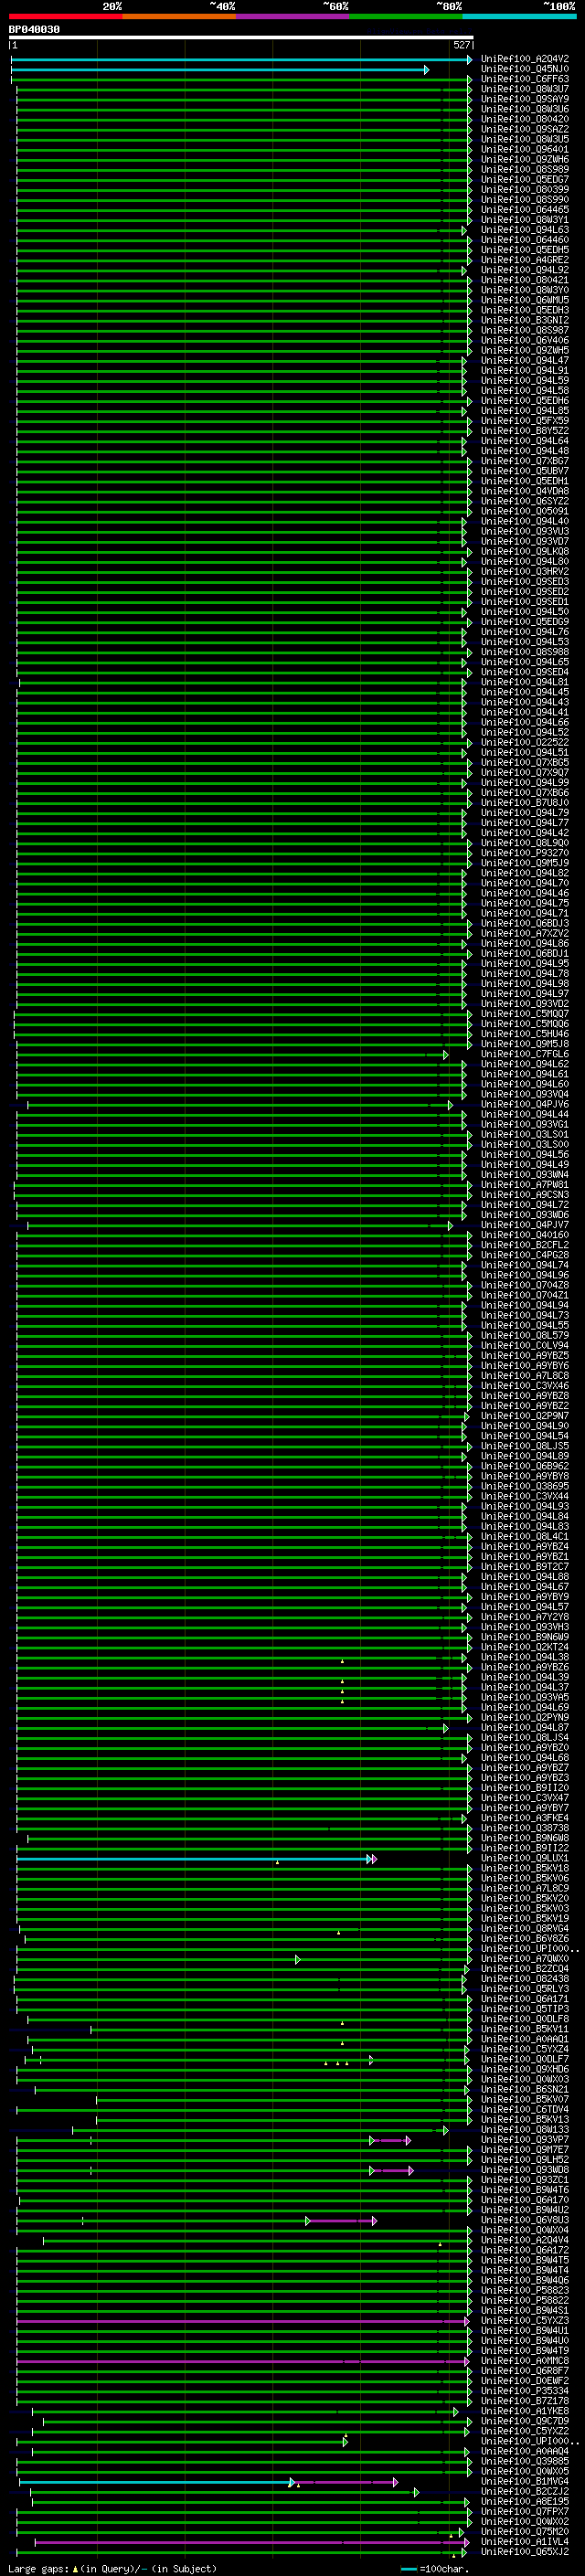Screen dimensions: 585x2576
Task: Open hit UniRef100_A2Q4V2
Action: (525, 59)
